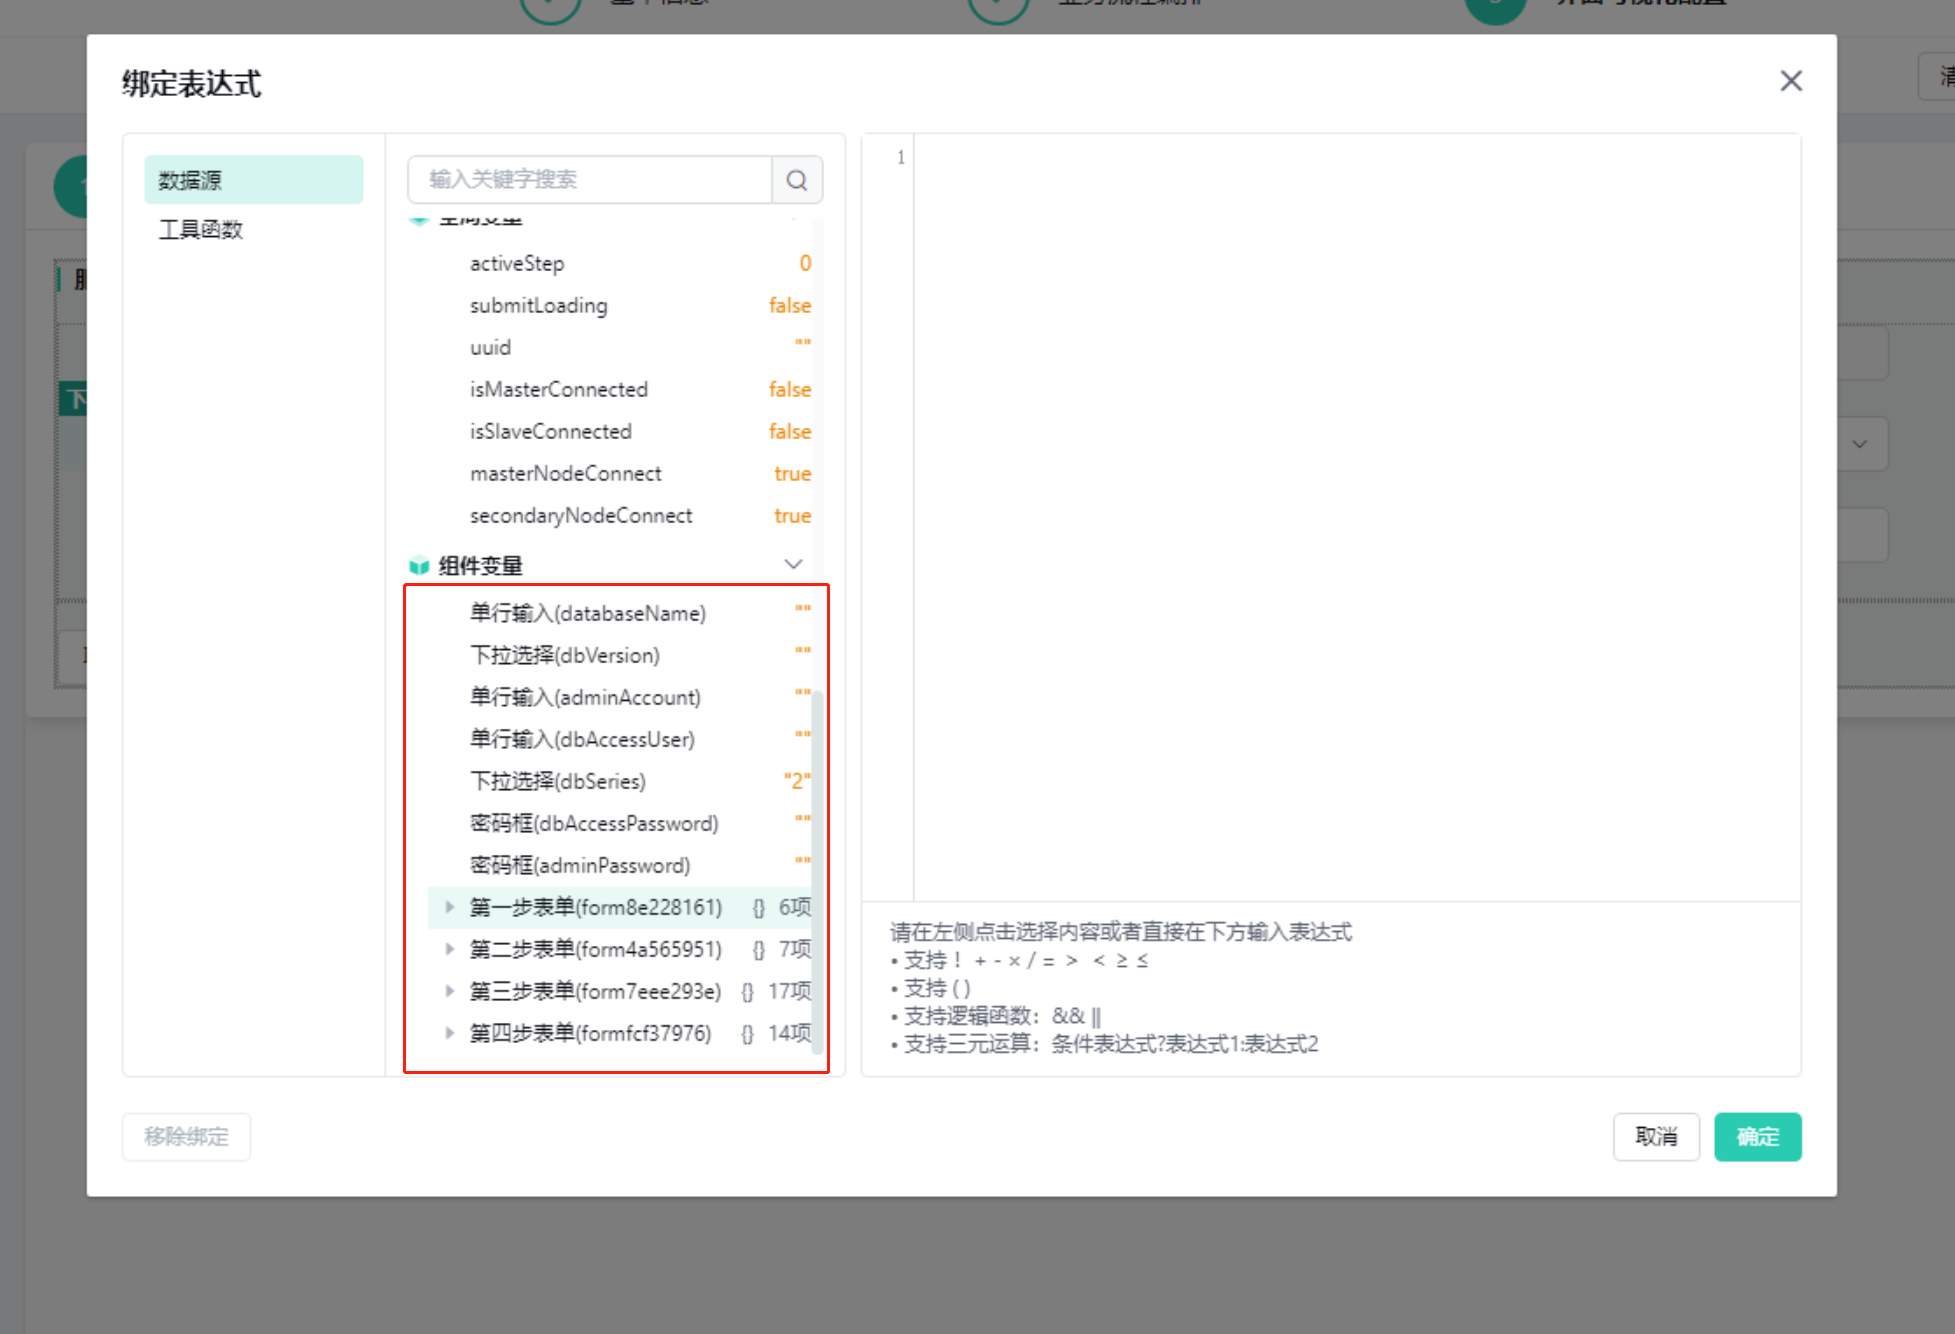
Task: Expand 第二步表单(form4a565951) tree node
Action: pyautogui.click(x=449, y=949)
